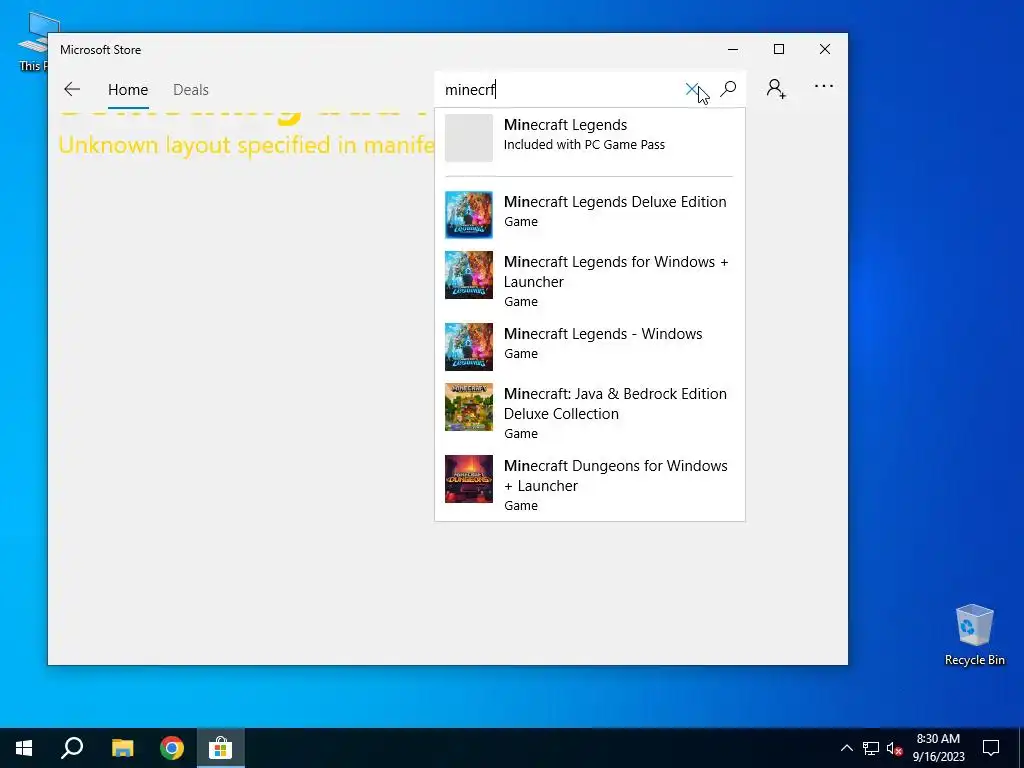Select the Recycle Bin desktop icon
The width and height of the screenshot is (1024, 768).
tap(974, 635)
